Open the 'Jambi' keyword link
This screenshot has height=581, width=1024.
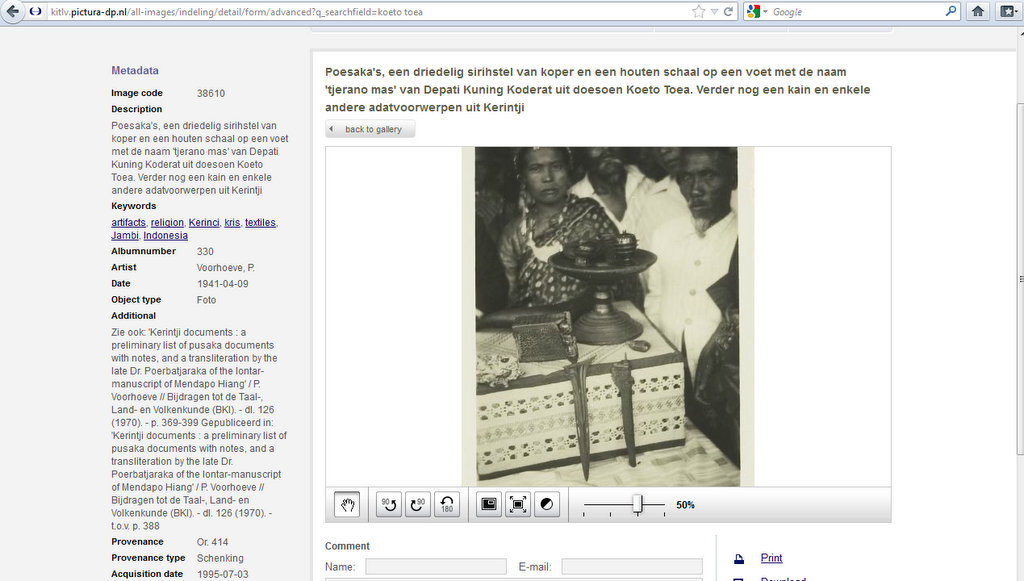[125, 236]
